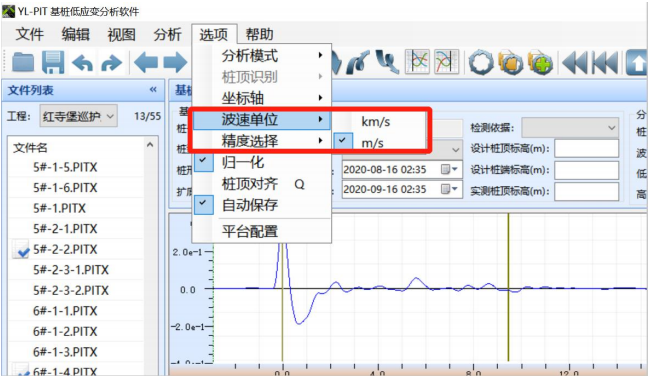The image size is (650, 378).
Task: Collapse the 文件列表 panel with double chevron
Action: pyautogui.click(x=153, y=90)
